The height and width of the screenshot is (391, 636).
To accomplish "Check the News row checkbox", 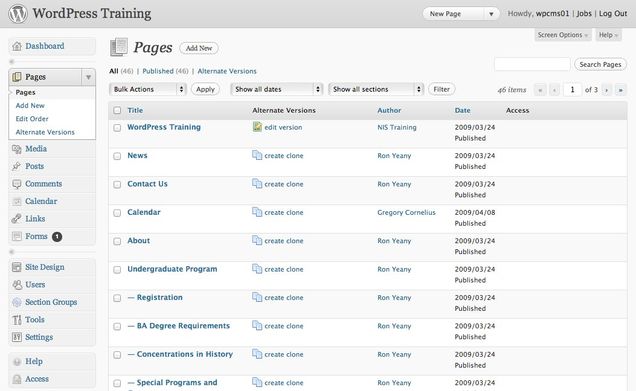I will coord(117,156).
